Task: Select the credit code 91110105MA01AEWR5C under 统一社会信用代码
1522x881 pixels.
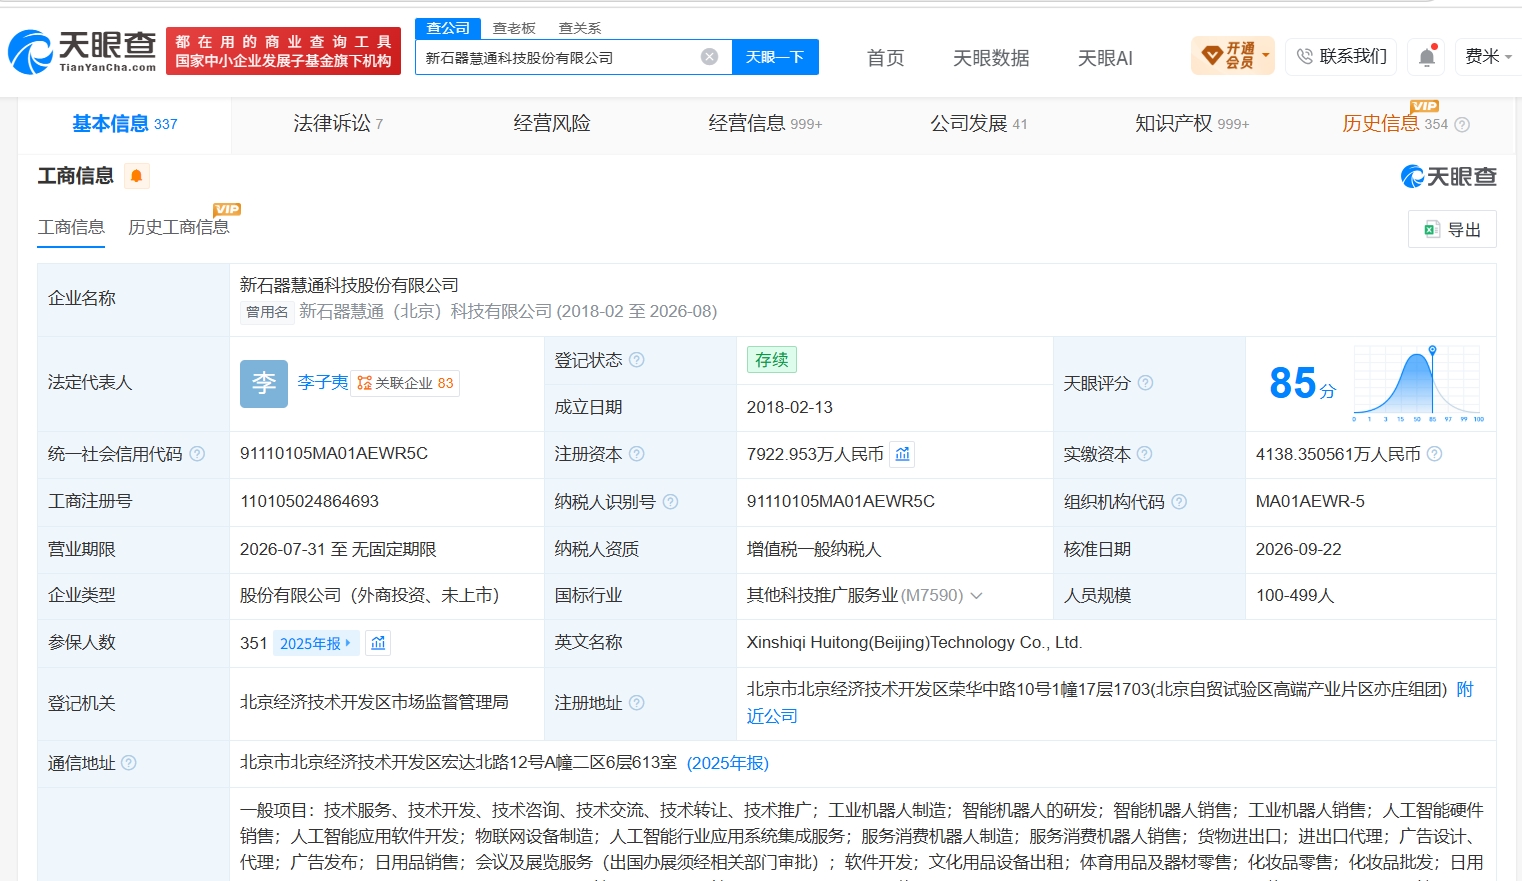Action: pos(334,454)
